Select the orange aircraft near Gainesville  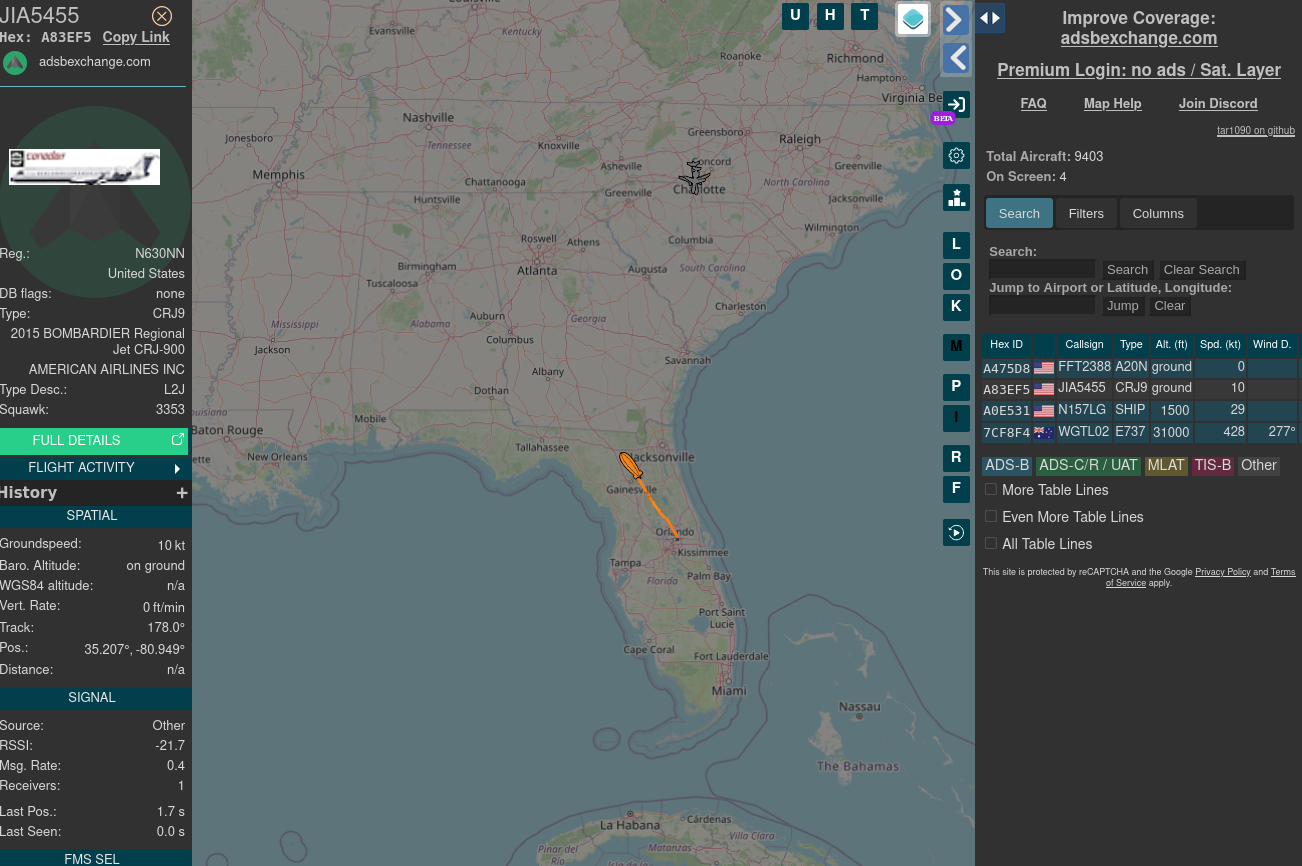(x=630, y=465)
